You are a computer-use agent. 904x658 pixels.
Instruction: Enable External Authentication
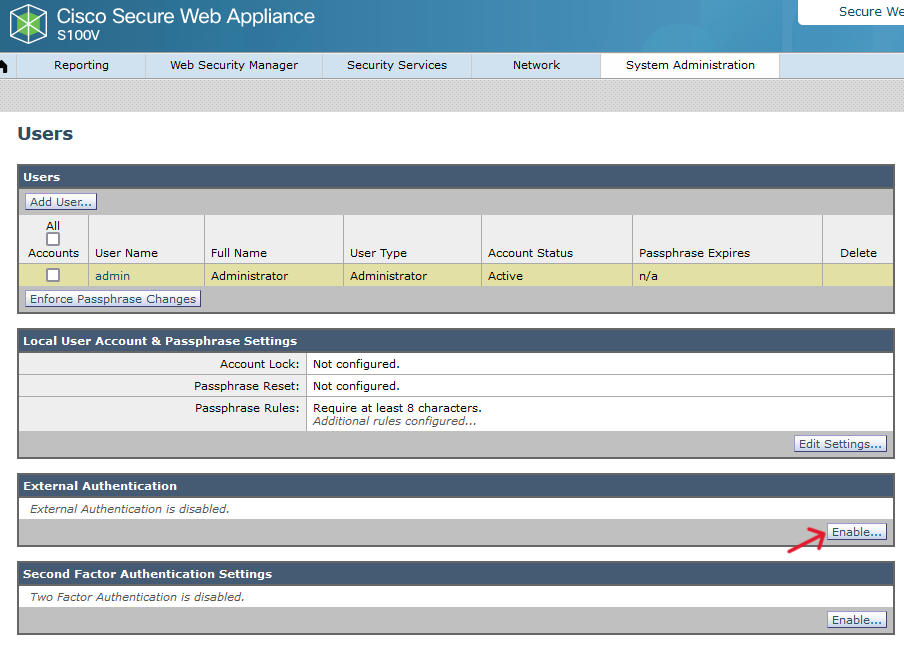pyautogui.click(x=857, y=532)
